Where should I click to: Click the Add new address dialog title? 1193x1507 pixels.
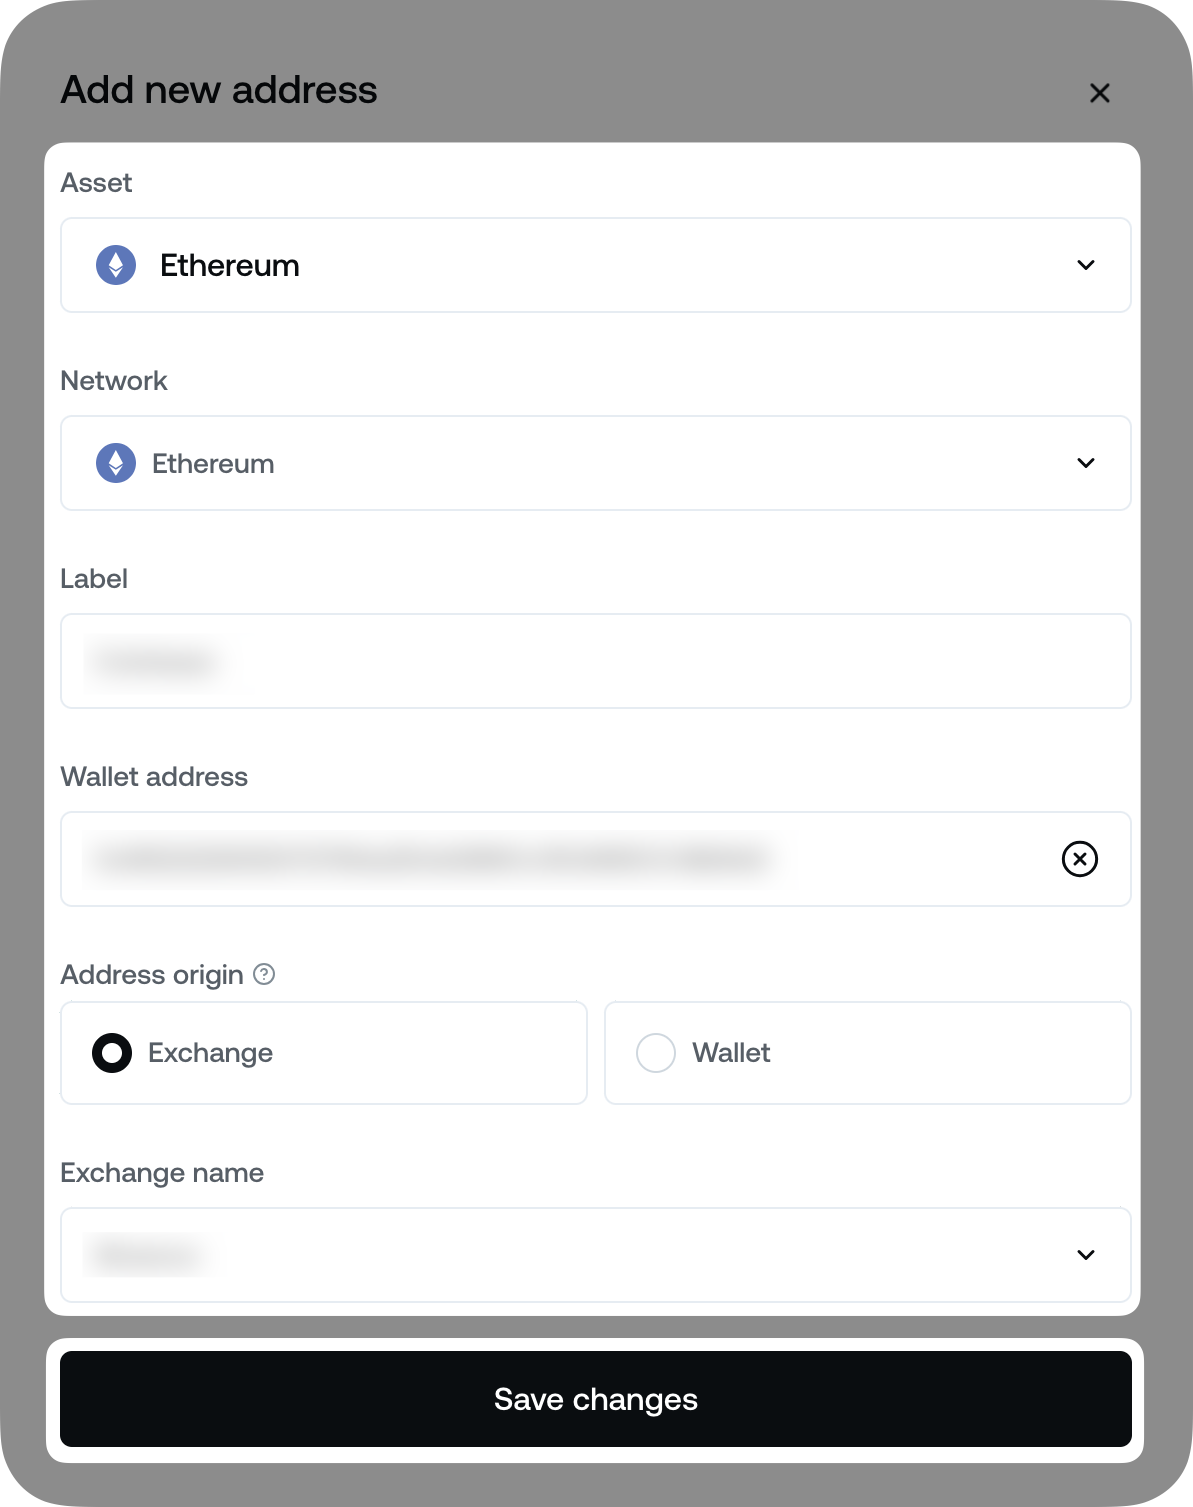coord(219,90)
